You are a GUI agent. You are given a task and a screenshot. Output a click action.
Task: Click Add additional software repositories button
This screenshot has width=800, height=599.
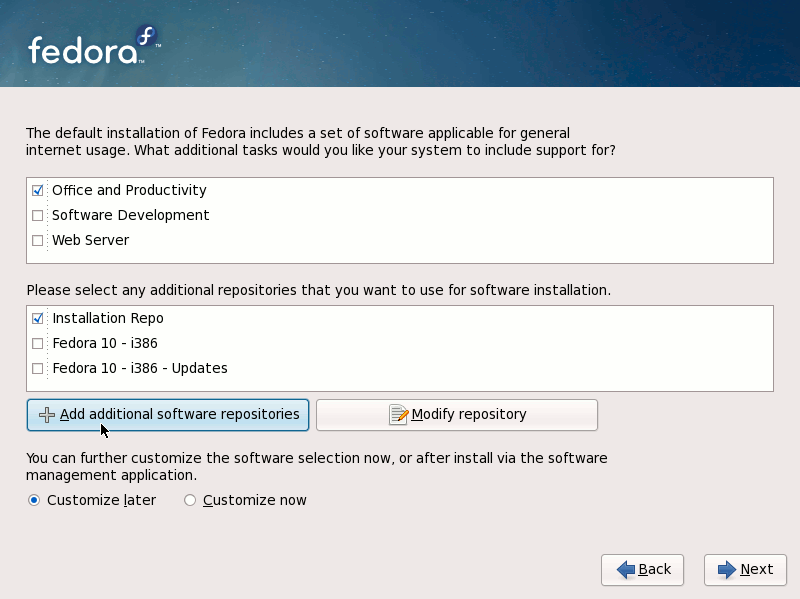(x=168, y=415)
